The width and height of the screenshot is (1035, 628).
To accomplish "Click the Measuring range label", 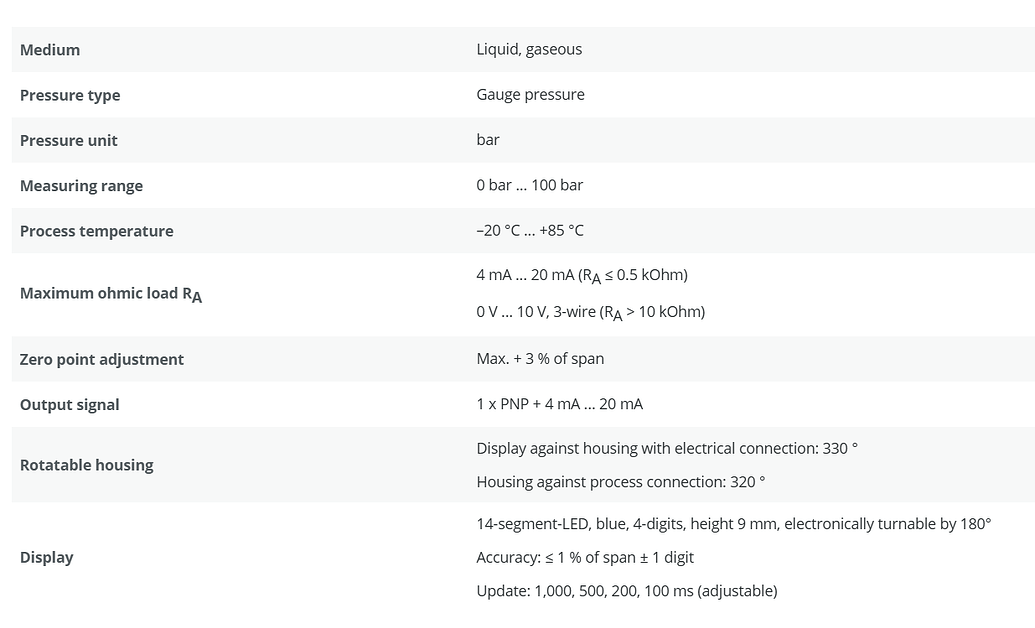I will click(81, 186).
